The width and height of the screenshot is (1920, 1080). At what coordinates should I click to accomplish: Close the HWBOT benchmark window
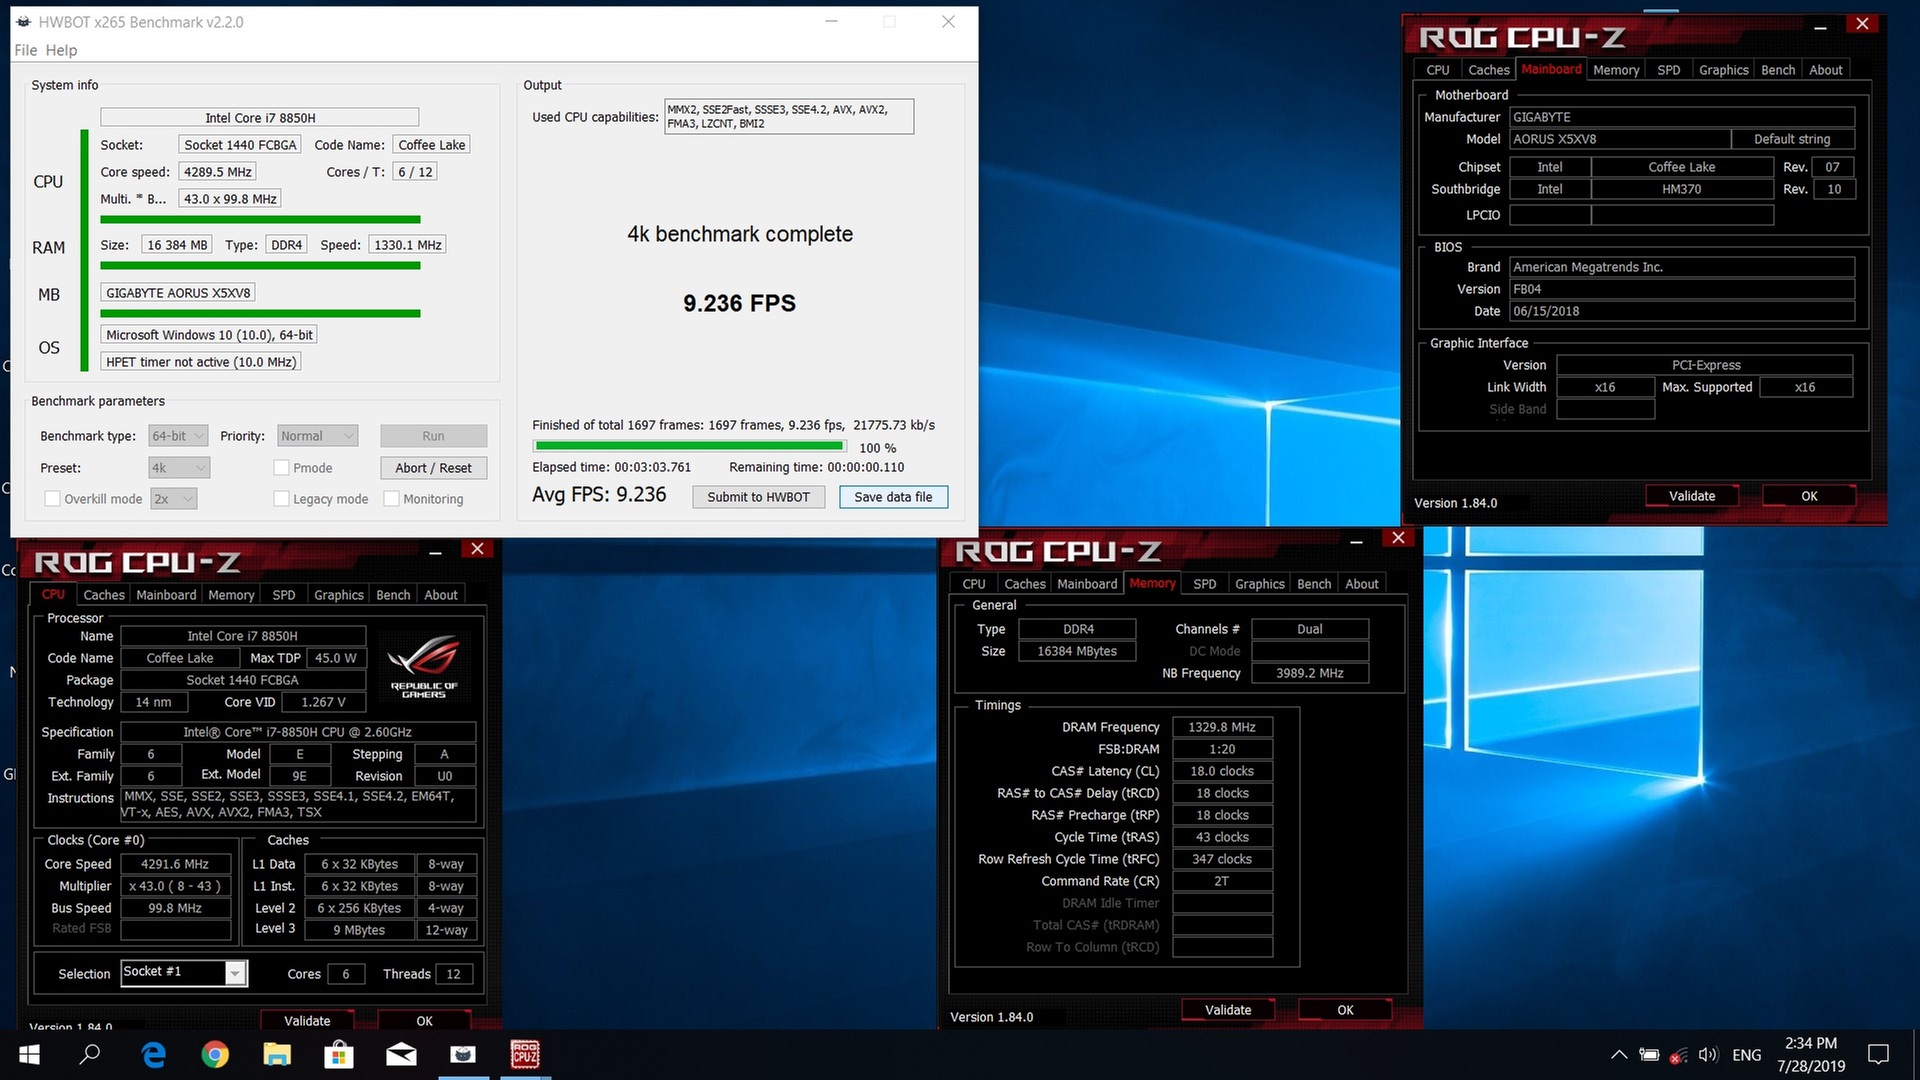948,22
